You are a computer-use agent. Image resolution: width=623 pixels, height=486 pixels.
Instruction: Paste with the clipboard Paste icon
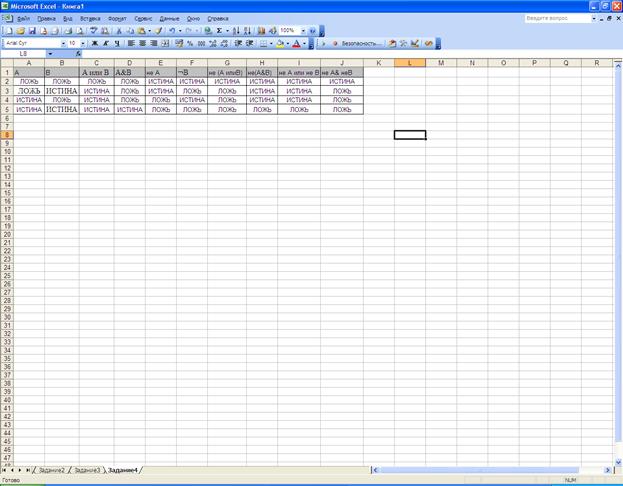pos(141,31)
